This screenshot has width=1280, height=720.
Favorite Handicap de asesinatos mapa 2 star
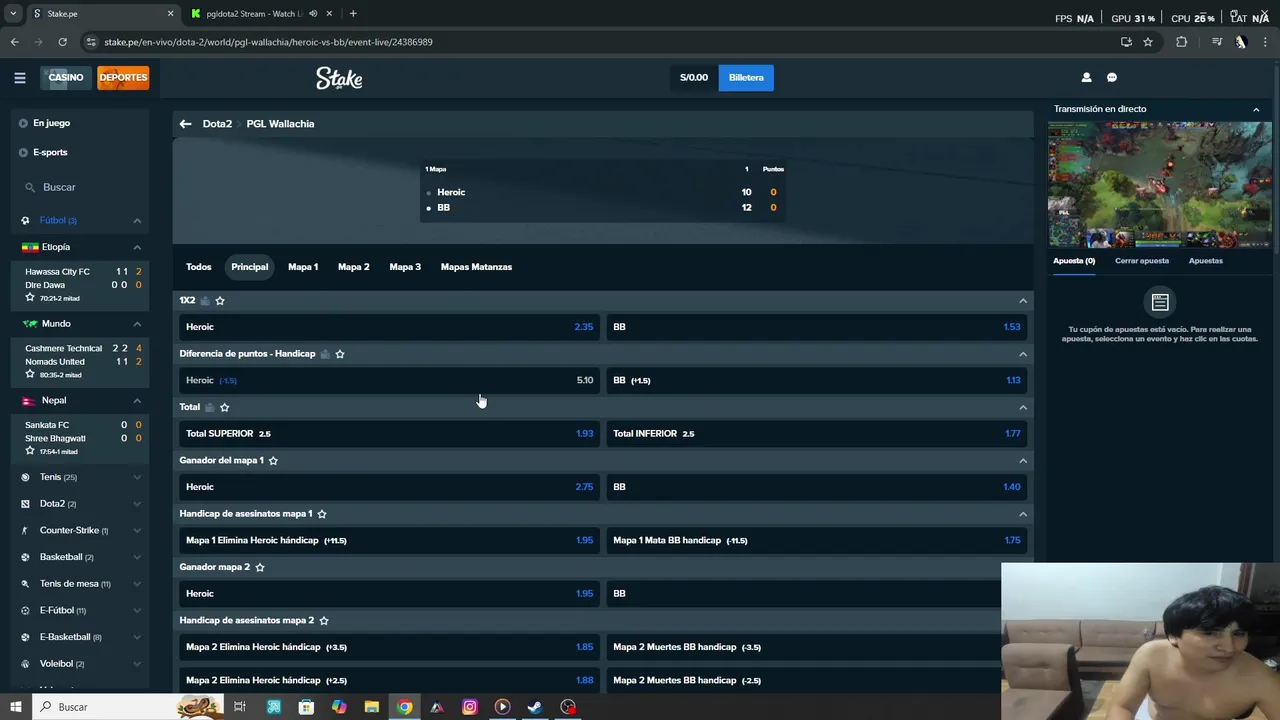click(324, 620)
